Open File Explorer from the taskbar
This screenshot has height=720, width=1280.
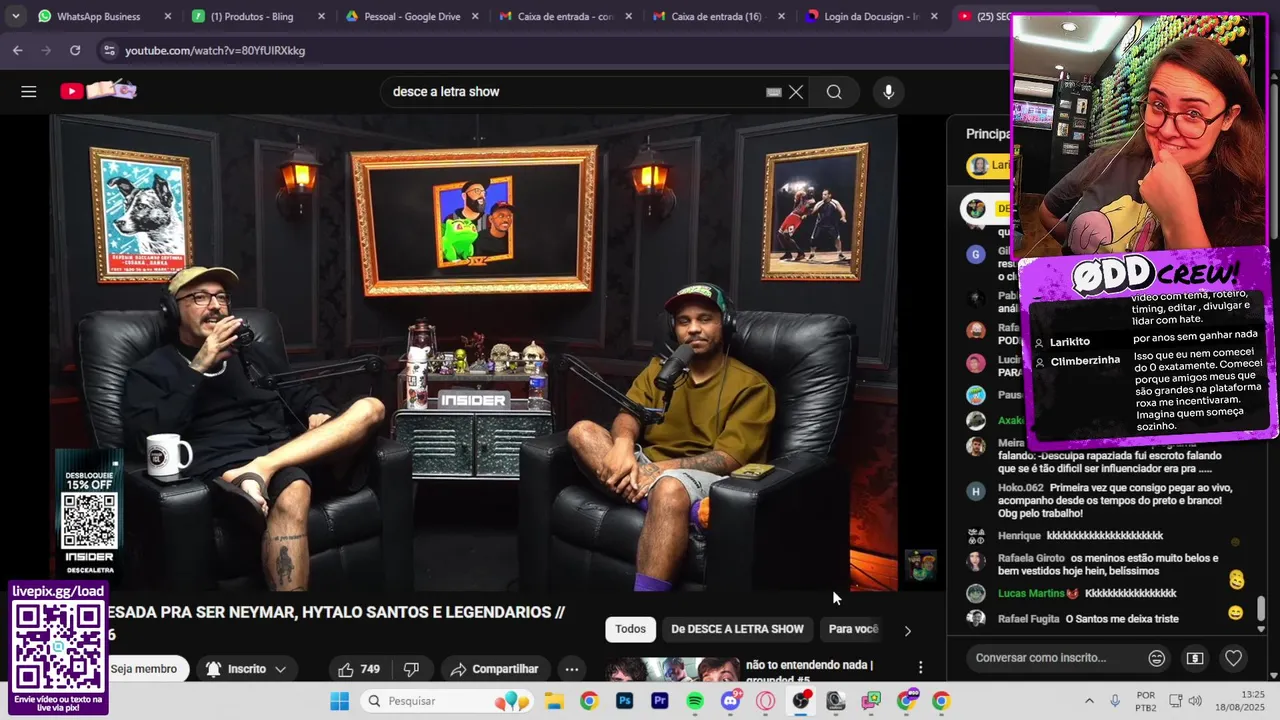click(x=553, y=701)
